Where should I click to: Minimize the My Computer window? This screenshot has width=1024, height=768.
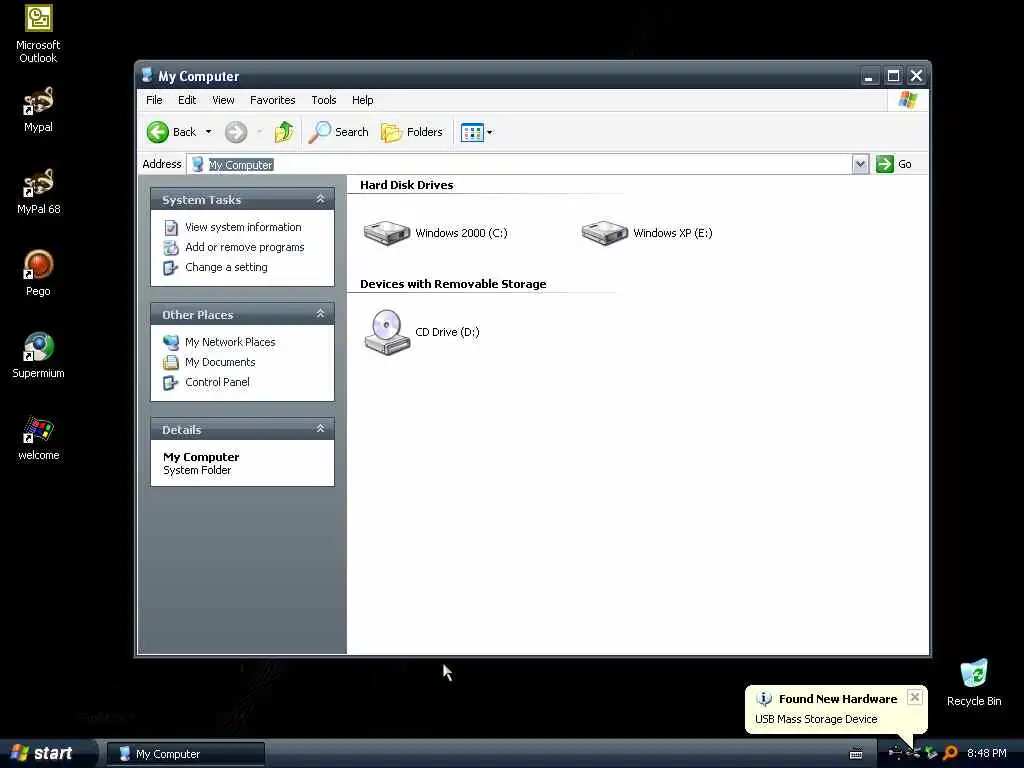point(869,76)
